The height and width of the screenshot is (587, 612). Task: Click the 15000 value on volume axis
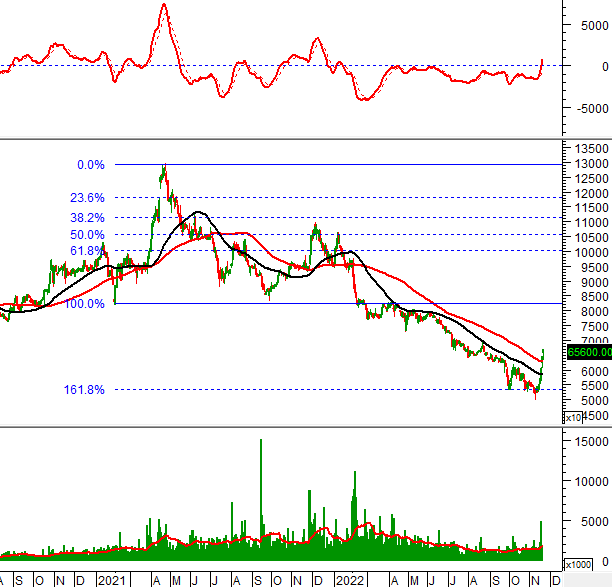(x=588, y=440)
